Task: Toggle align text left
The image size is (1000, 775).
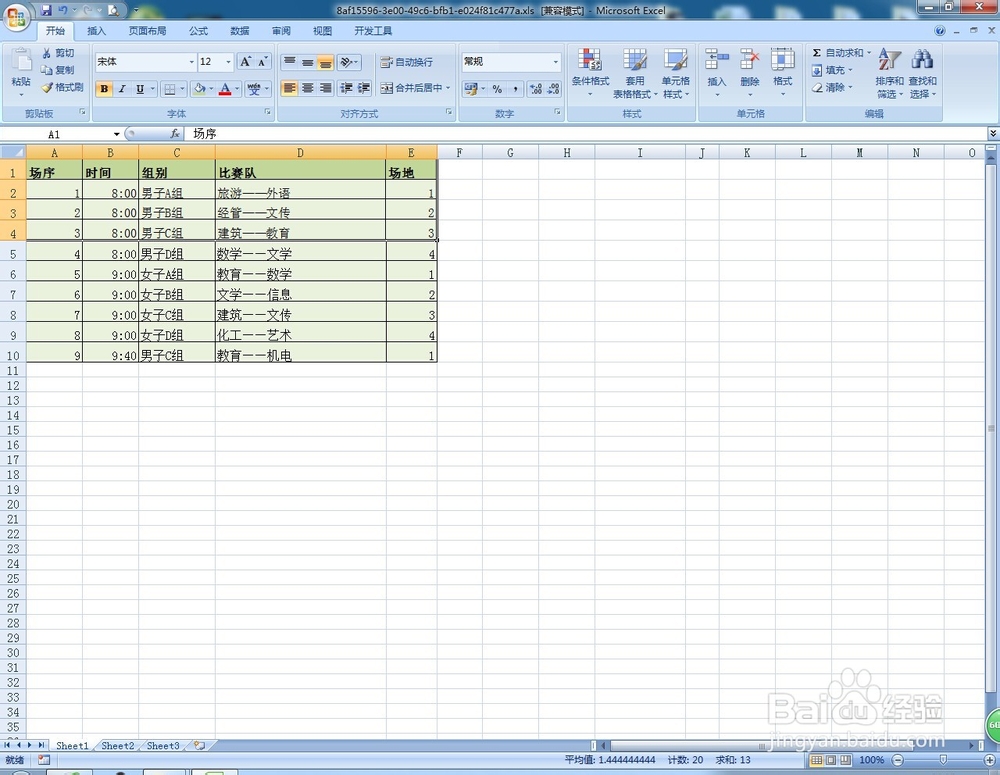Action: [x=289, y=88]
